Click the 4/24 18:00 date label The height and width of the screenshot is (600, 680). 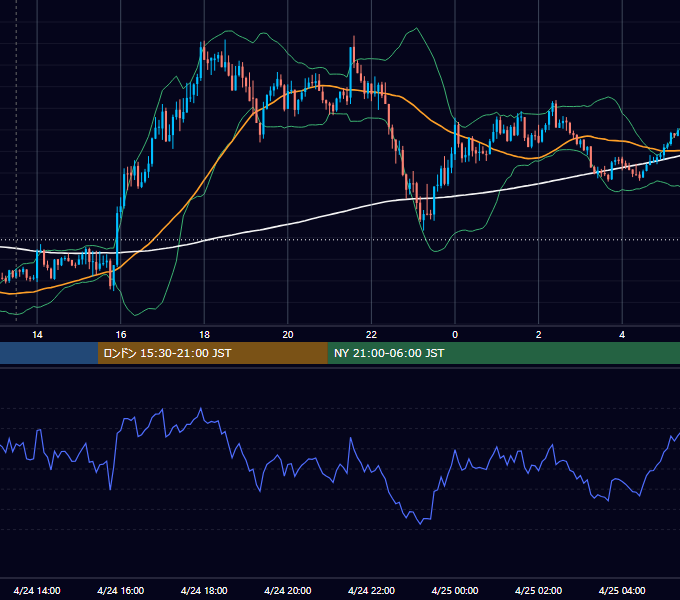(x=204, y=590)
